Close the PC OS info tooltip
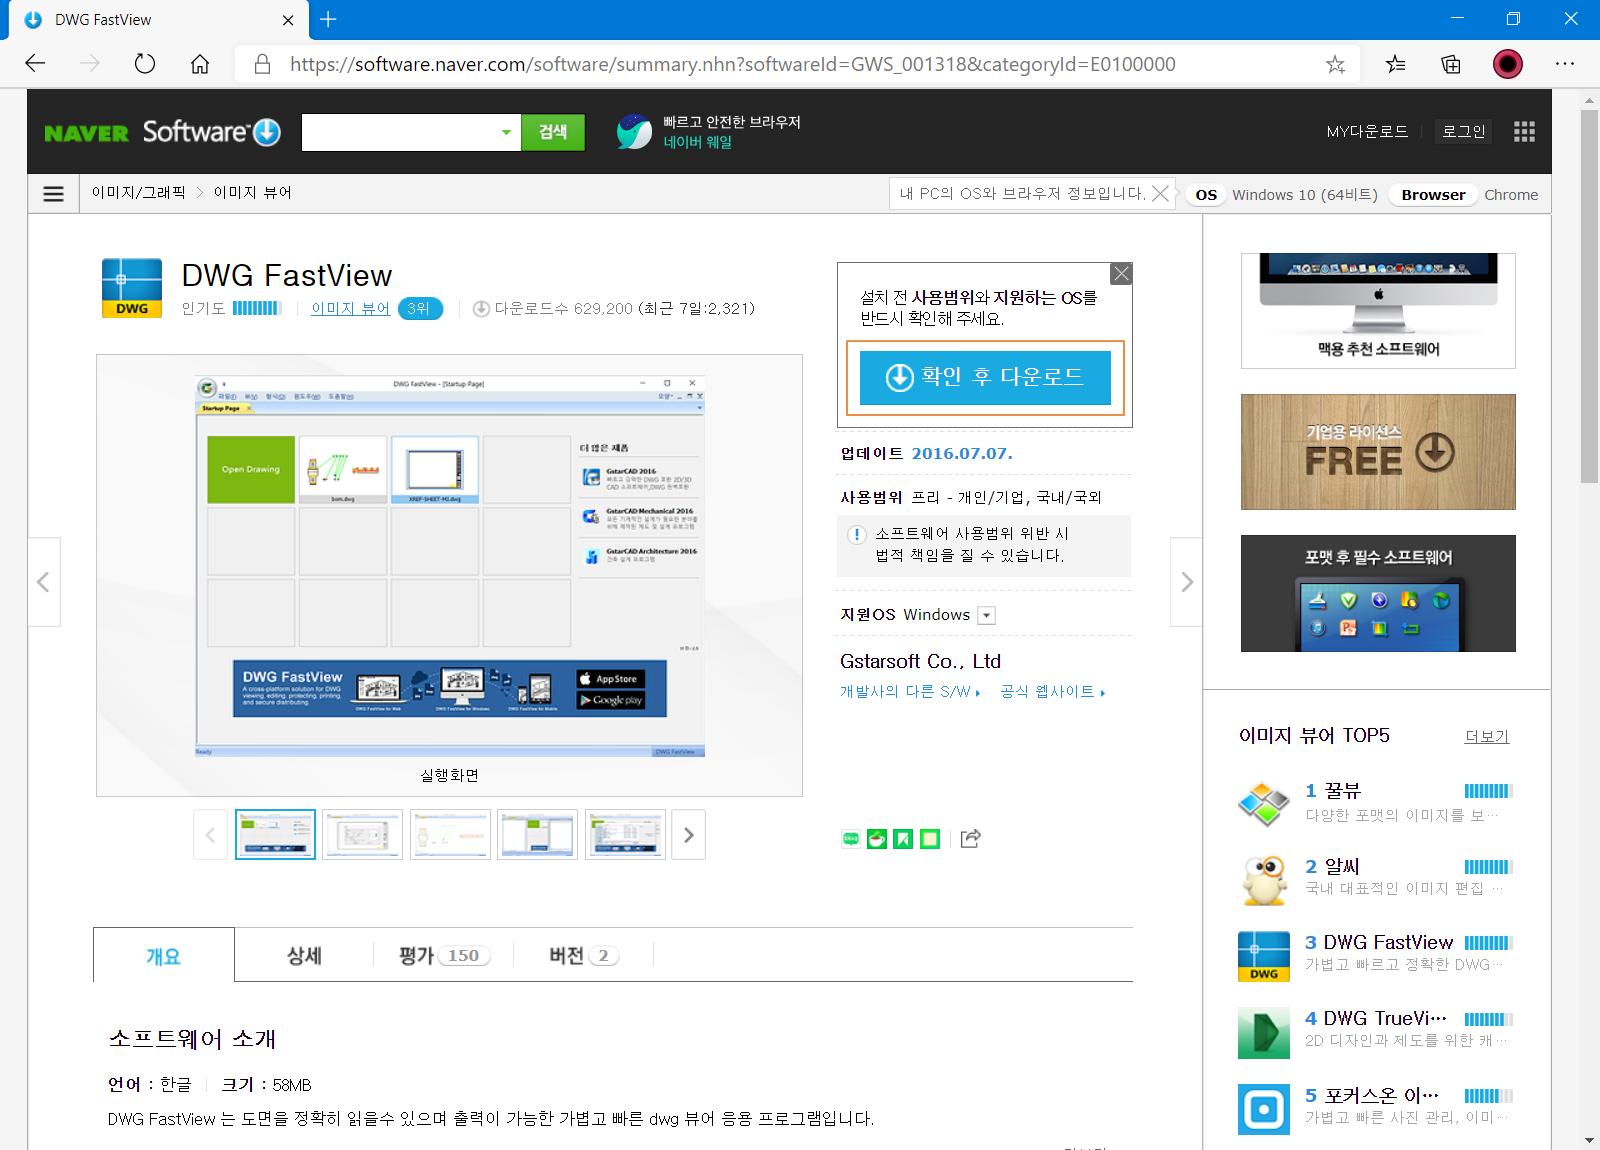The height and width of the screenshot is (1150, 1600). (1160, 193)
